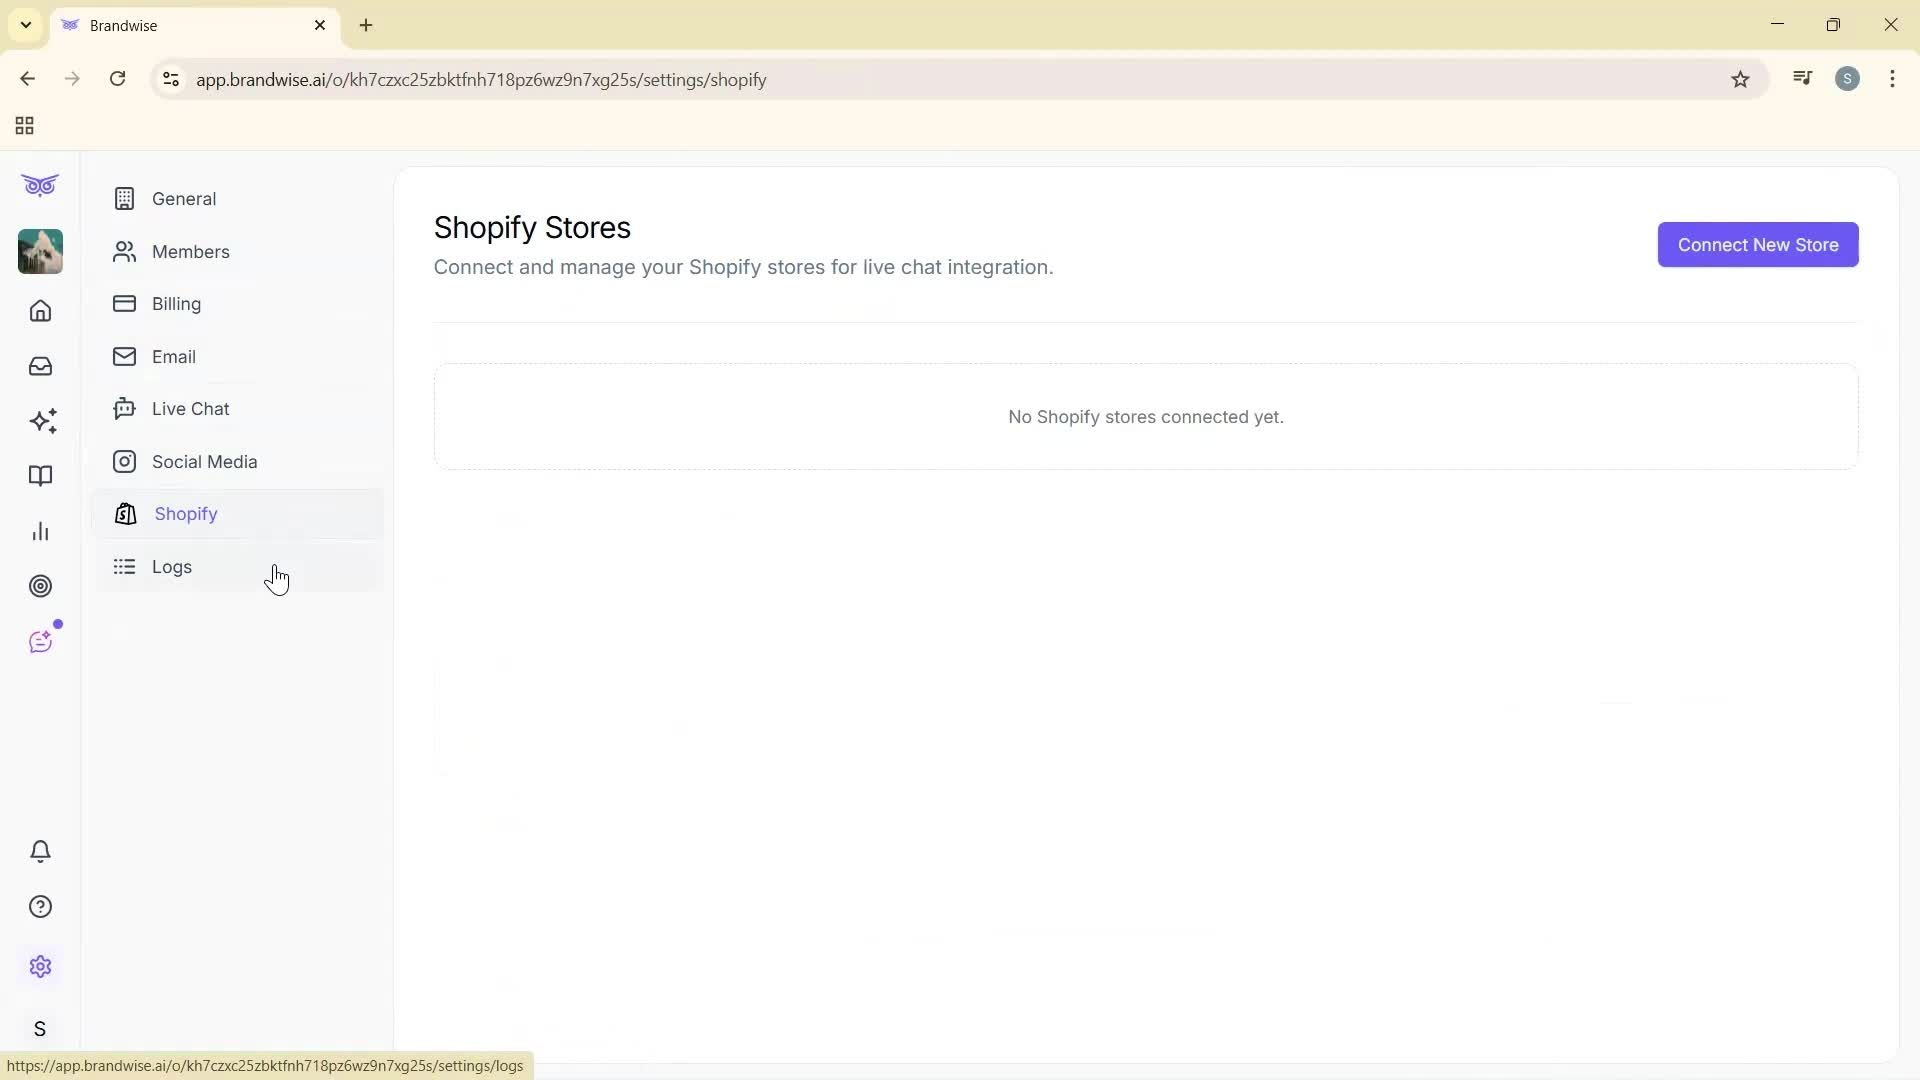The height and width of the screenshot is (1080, 1920).
Task: Click inside the address bar
Action: (700, 79)
